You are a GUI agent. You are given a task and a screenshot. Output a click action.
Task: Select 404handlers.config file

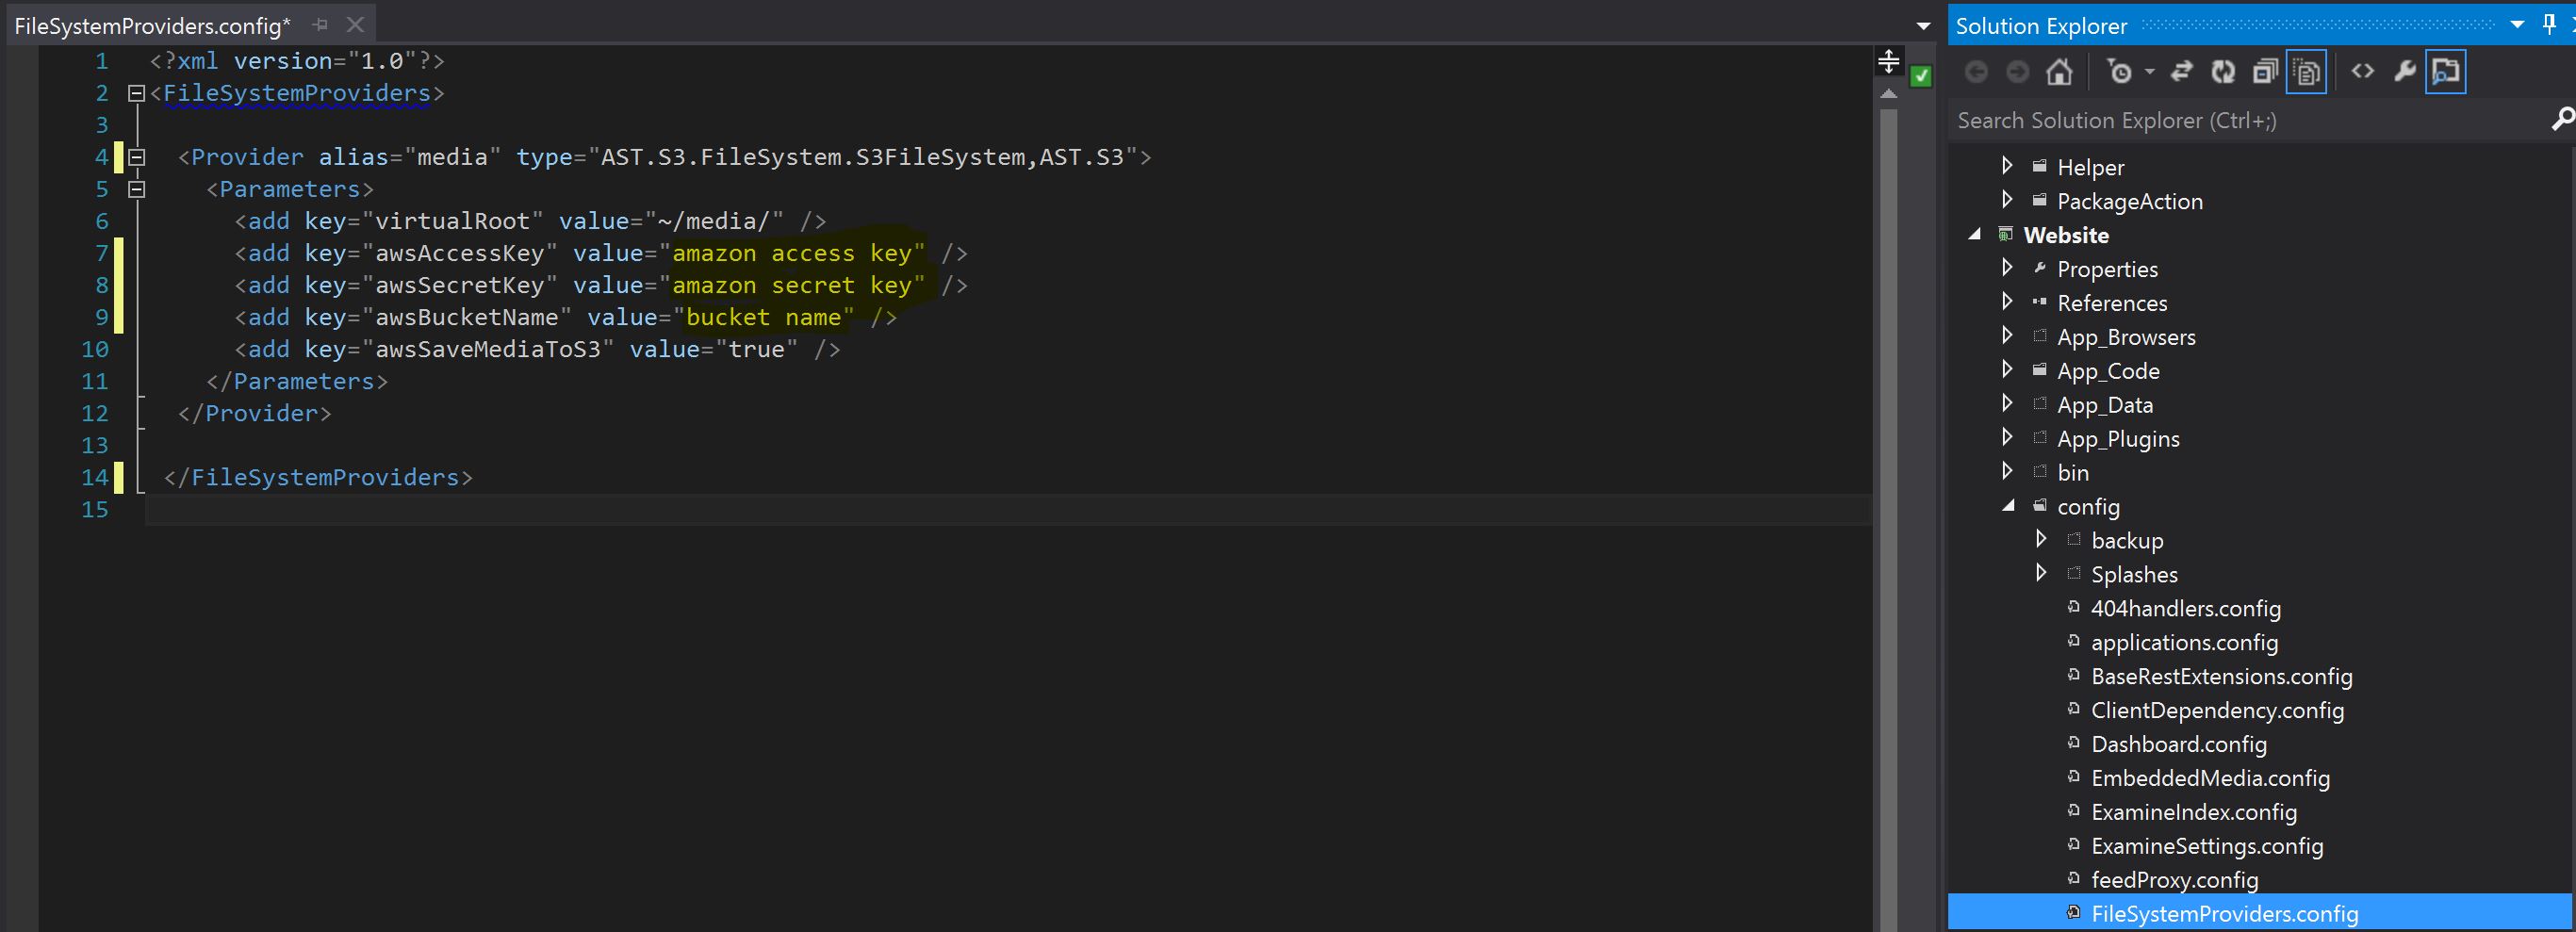tap(2186, 608)
